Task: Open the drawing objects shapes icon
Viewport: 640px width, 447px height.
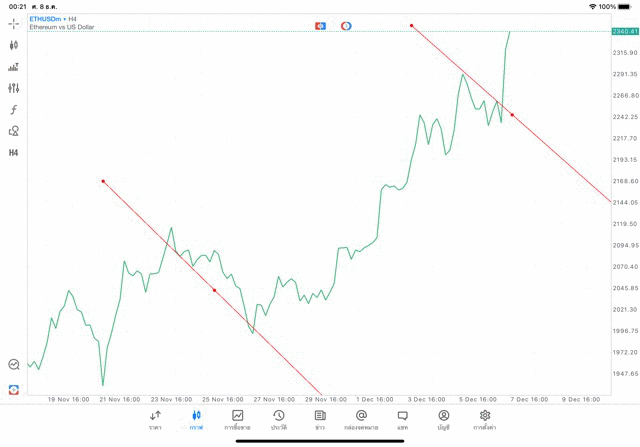Action: click(14, 131)
